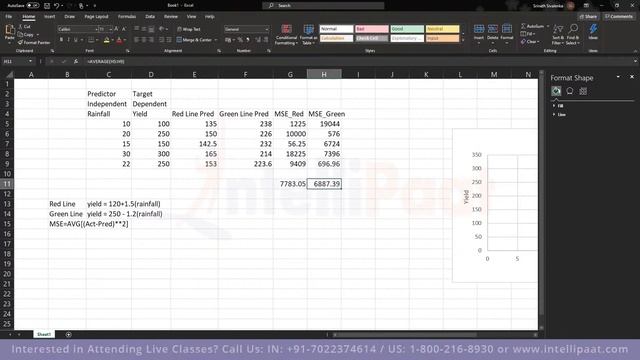Open Format Shape pane options dropdown
This screenshot has width=640, height=360.
618,77
